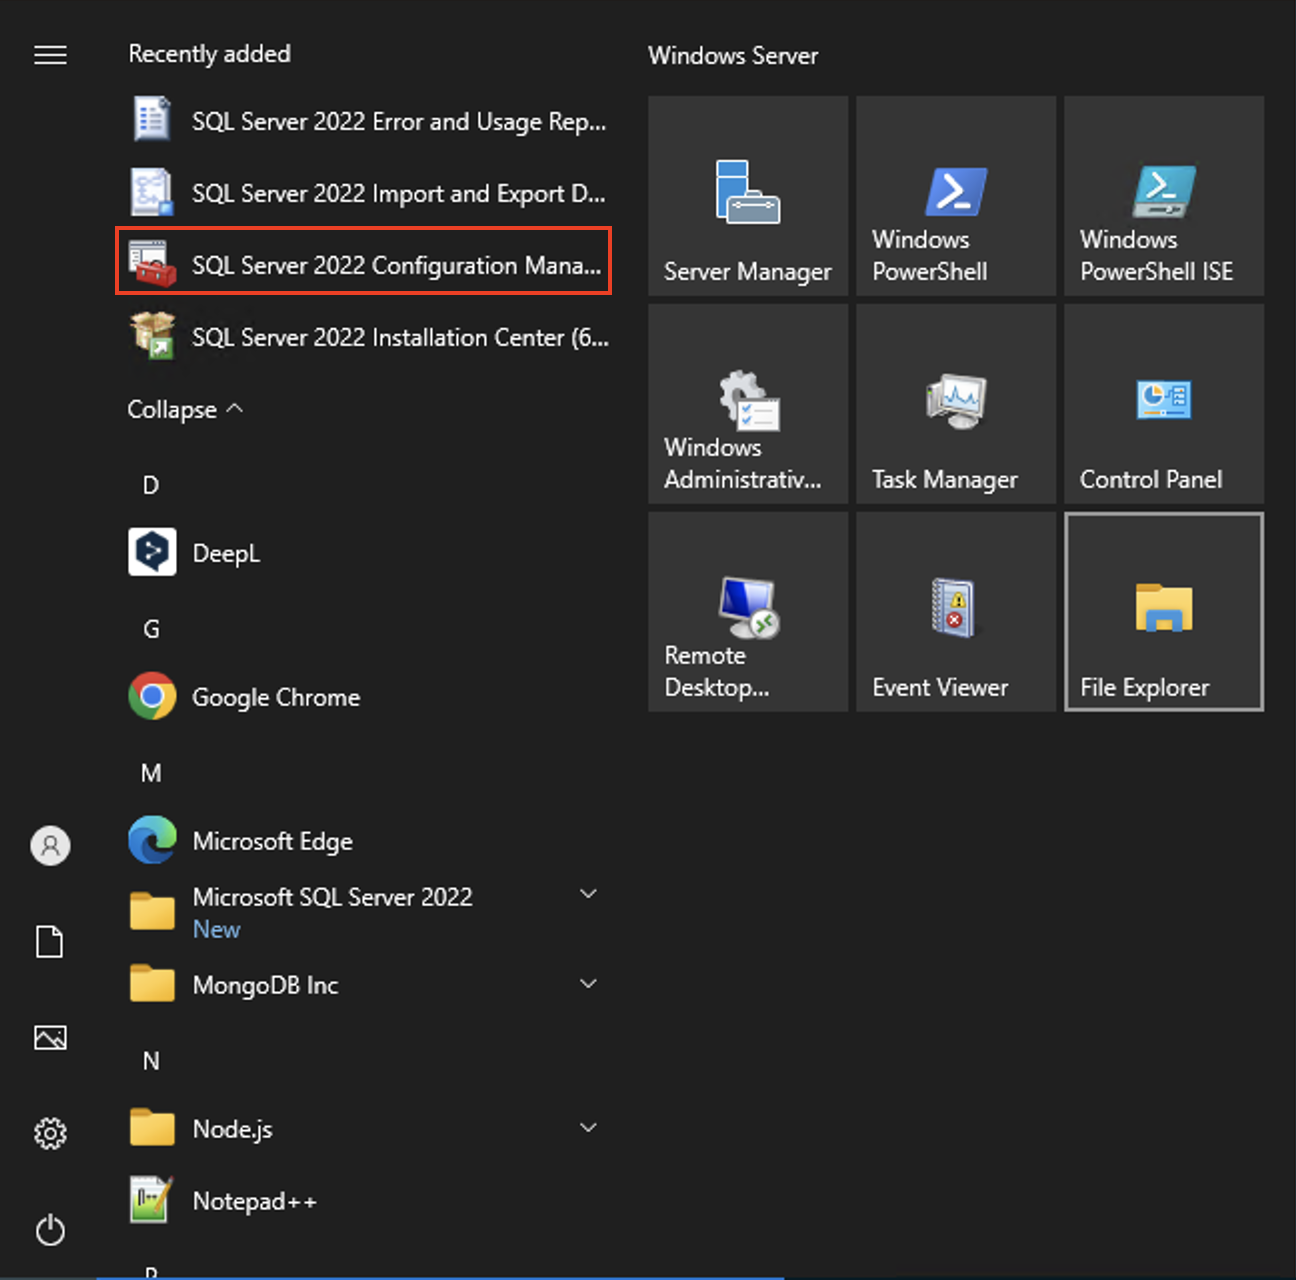Open the user account menu

50,846
